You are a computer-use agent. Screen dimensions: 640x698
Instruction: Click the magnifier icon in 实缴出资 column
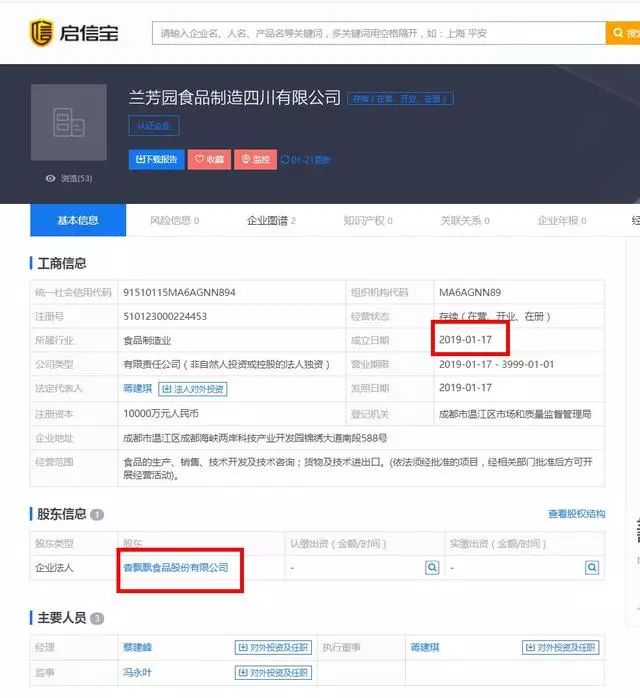pos(592,568)
